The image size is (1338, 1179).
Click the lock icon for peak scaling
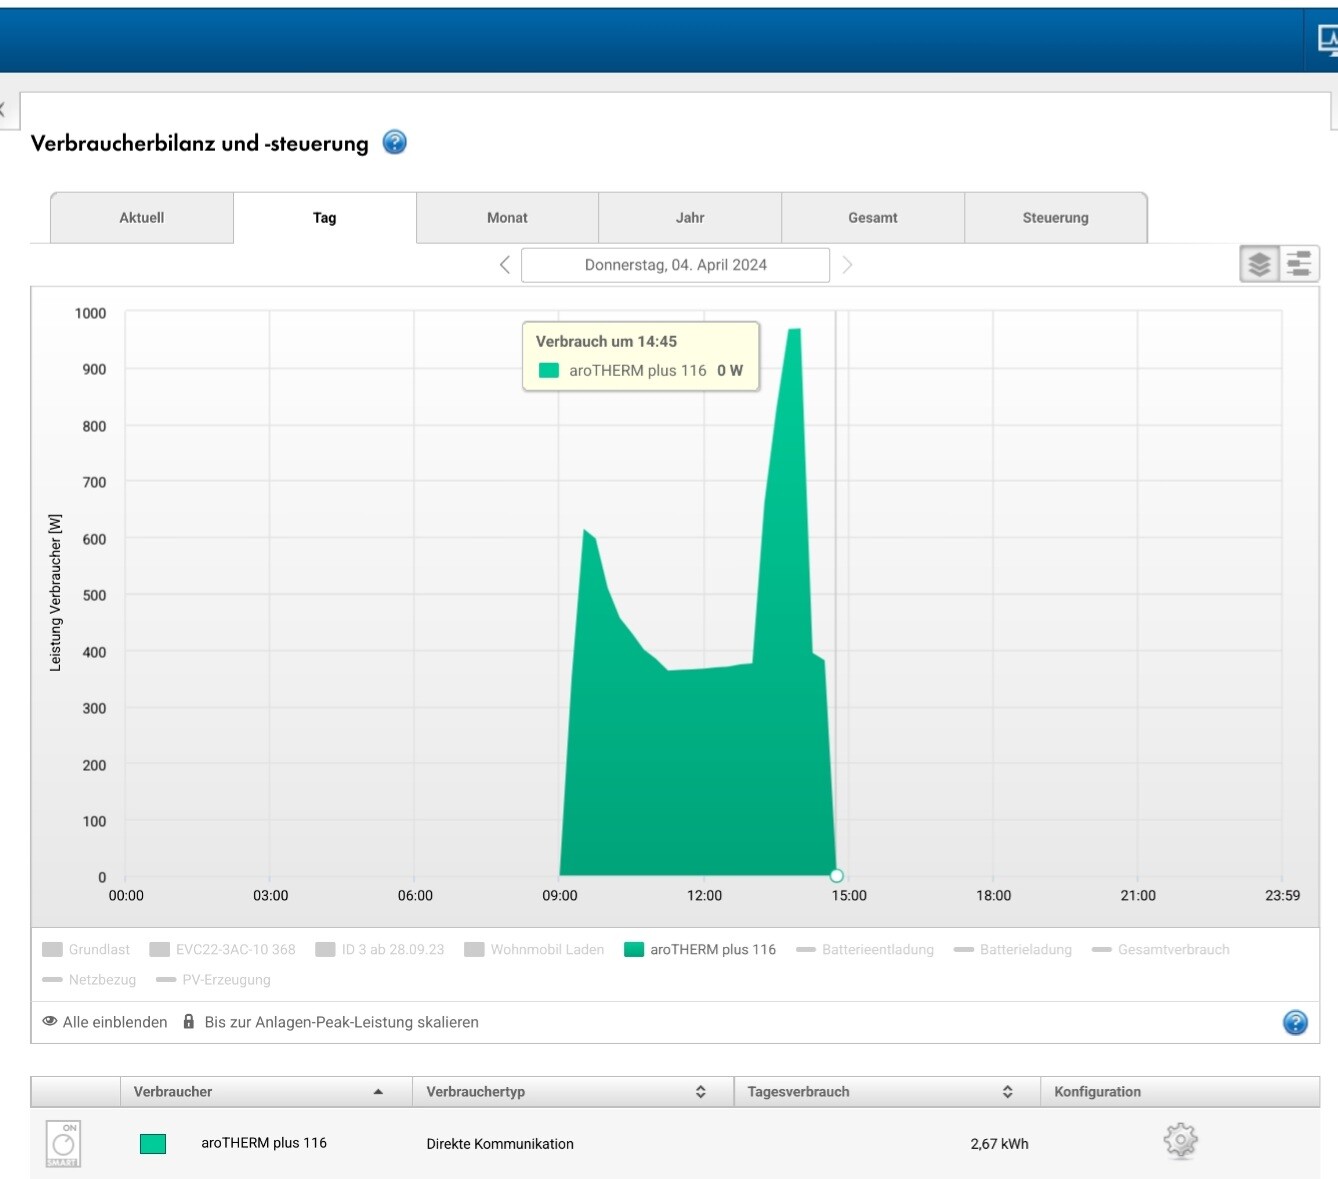coord(189,1022)
